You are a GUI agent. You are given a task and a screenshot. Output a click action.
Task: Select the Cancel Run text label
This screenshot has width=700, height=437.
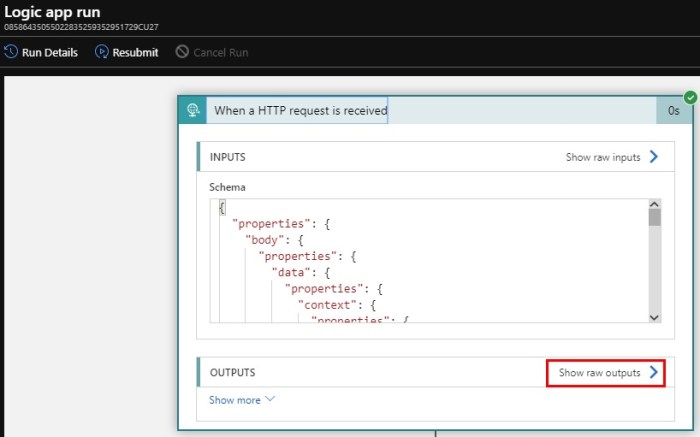[221, 52]
